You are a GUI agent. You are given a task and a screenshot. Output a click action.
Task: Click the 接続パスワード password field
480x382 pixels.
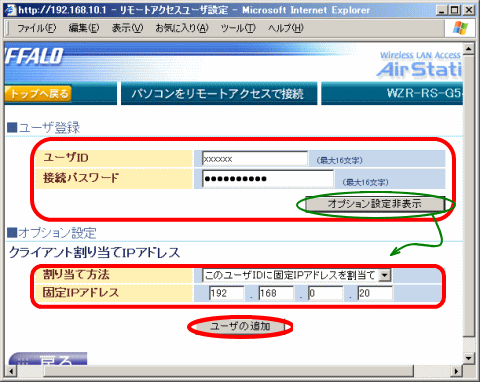pyautogui.click(x=268, y=179)
